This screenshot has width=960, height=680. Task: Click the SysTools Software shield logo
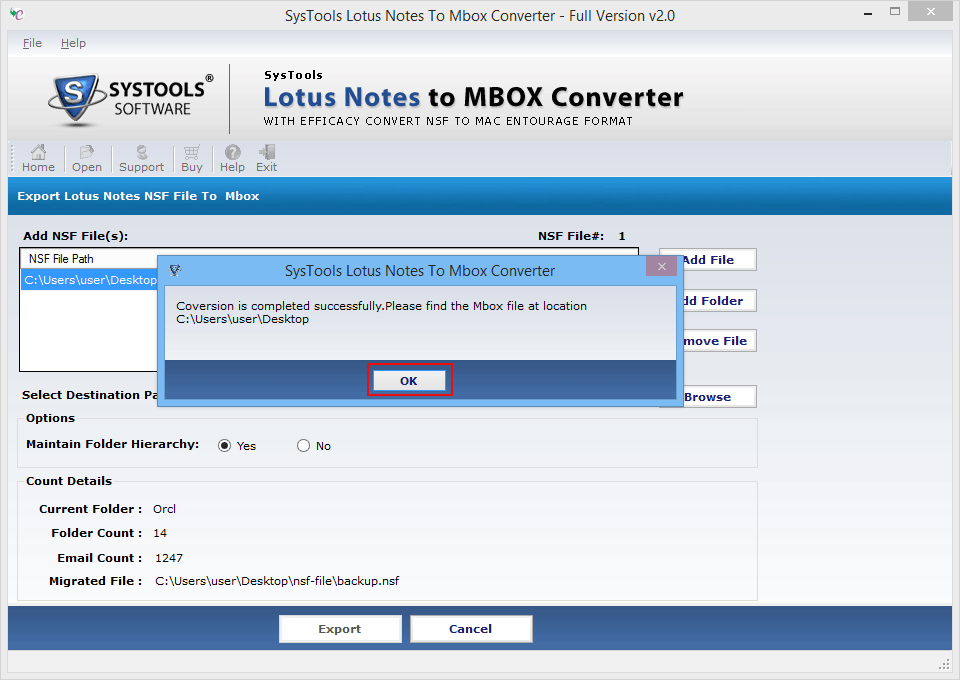75,98
